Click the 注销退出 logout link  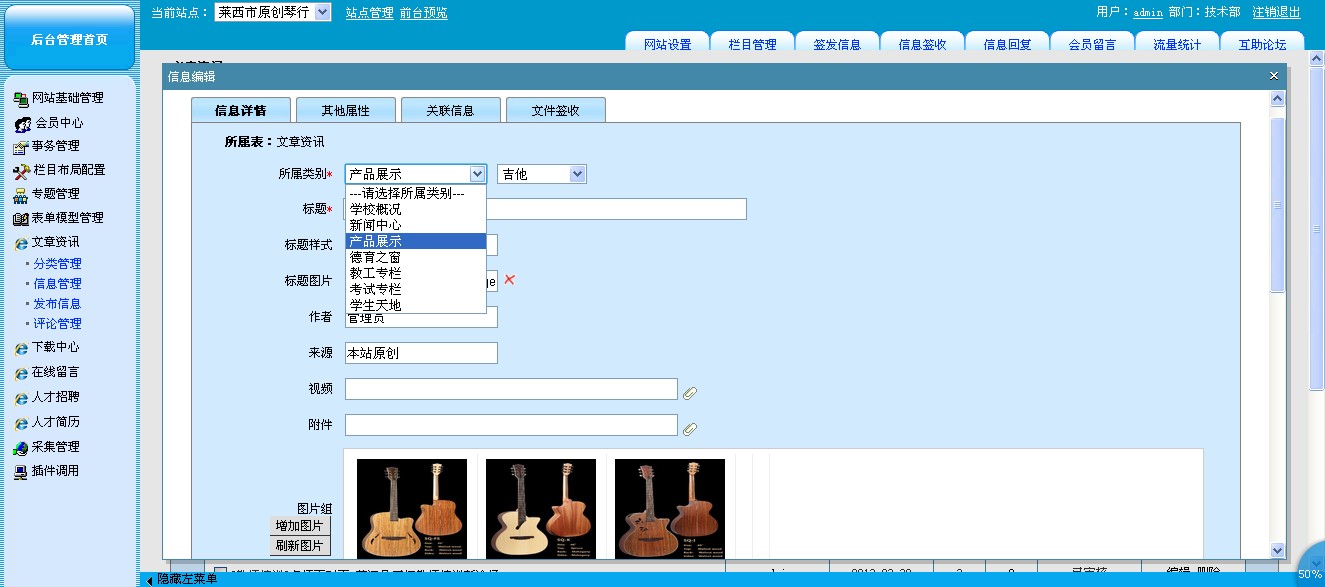pyautogui.click(x=1276, y=12)
